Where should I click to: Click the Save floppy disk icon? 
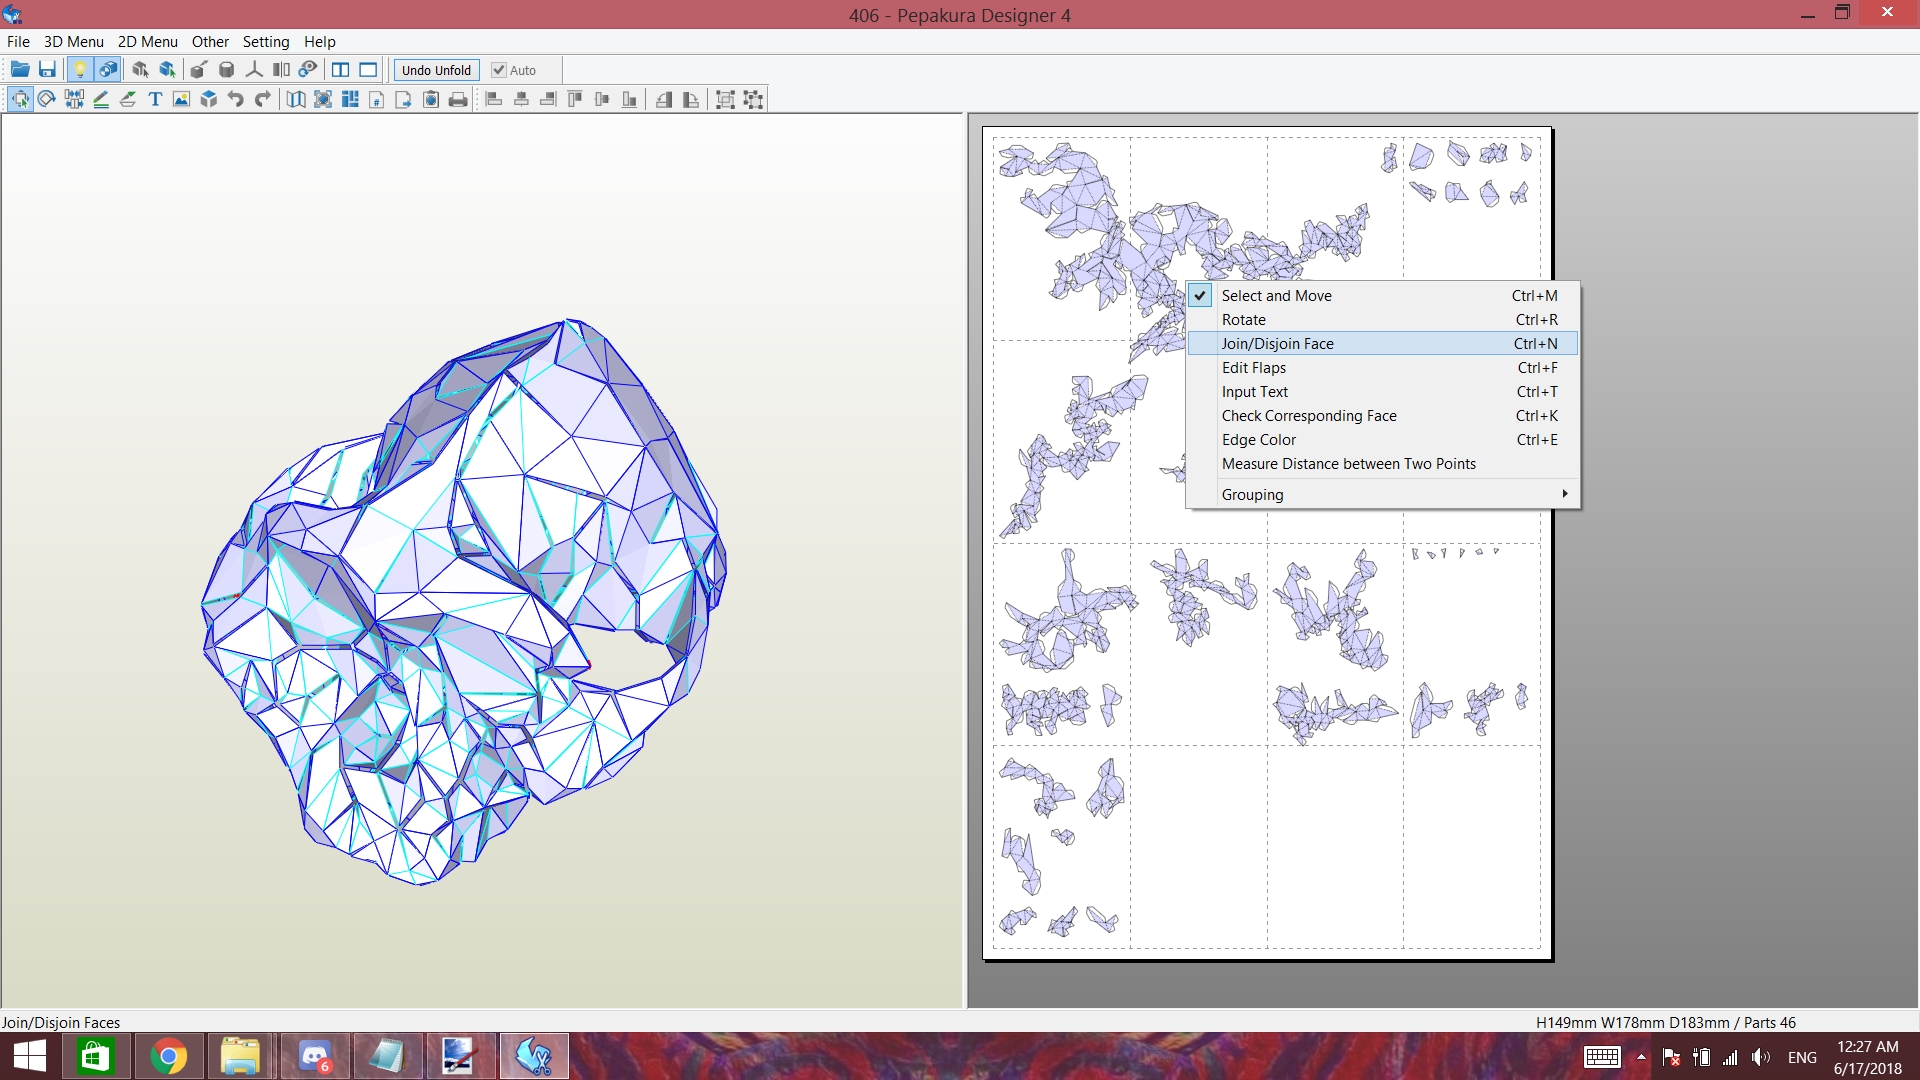(x=47, y=70)
